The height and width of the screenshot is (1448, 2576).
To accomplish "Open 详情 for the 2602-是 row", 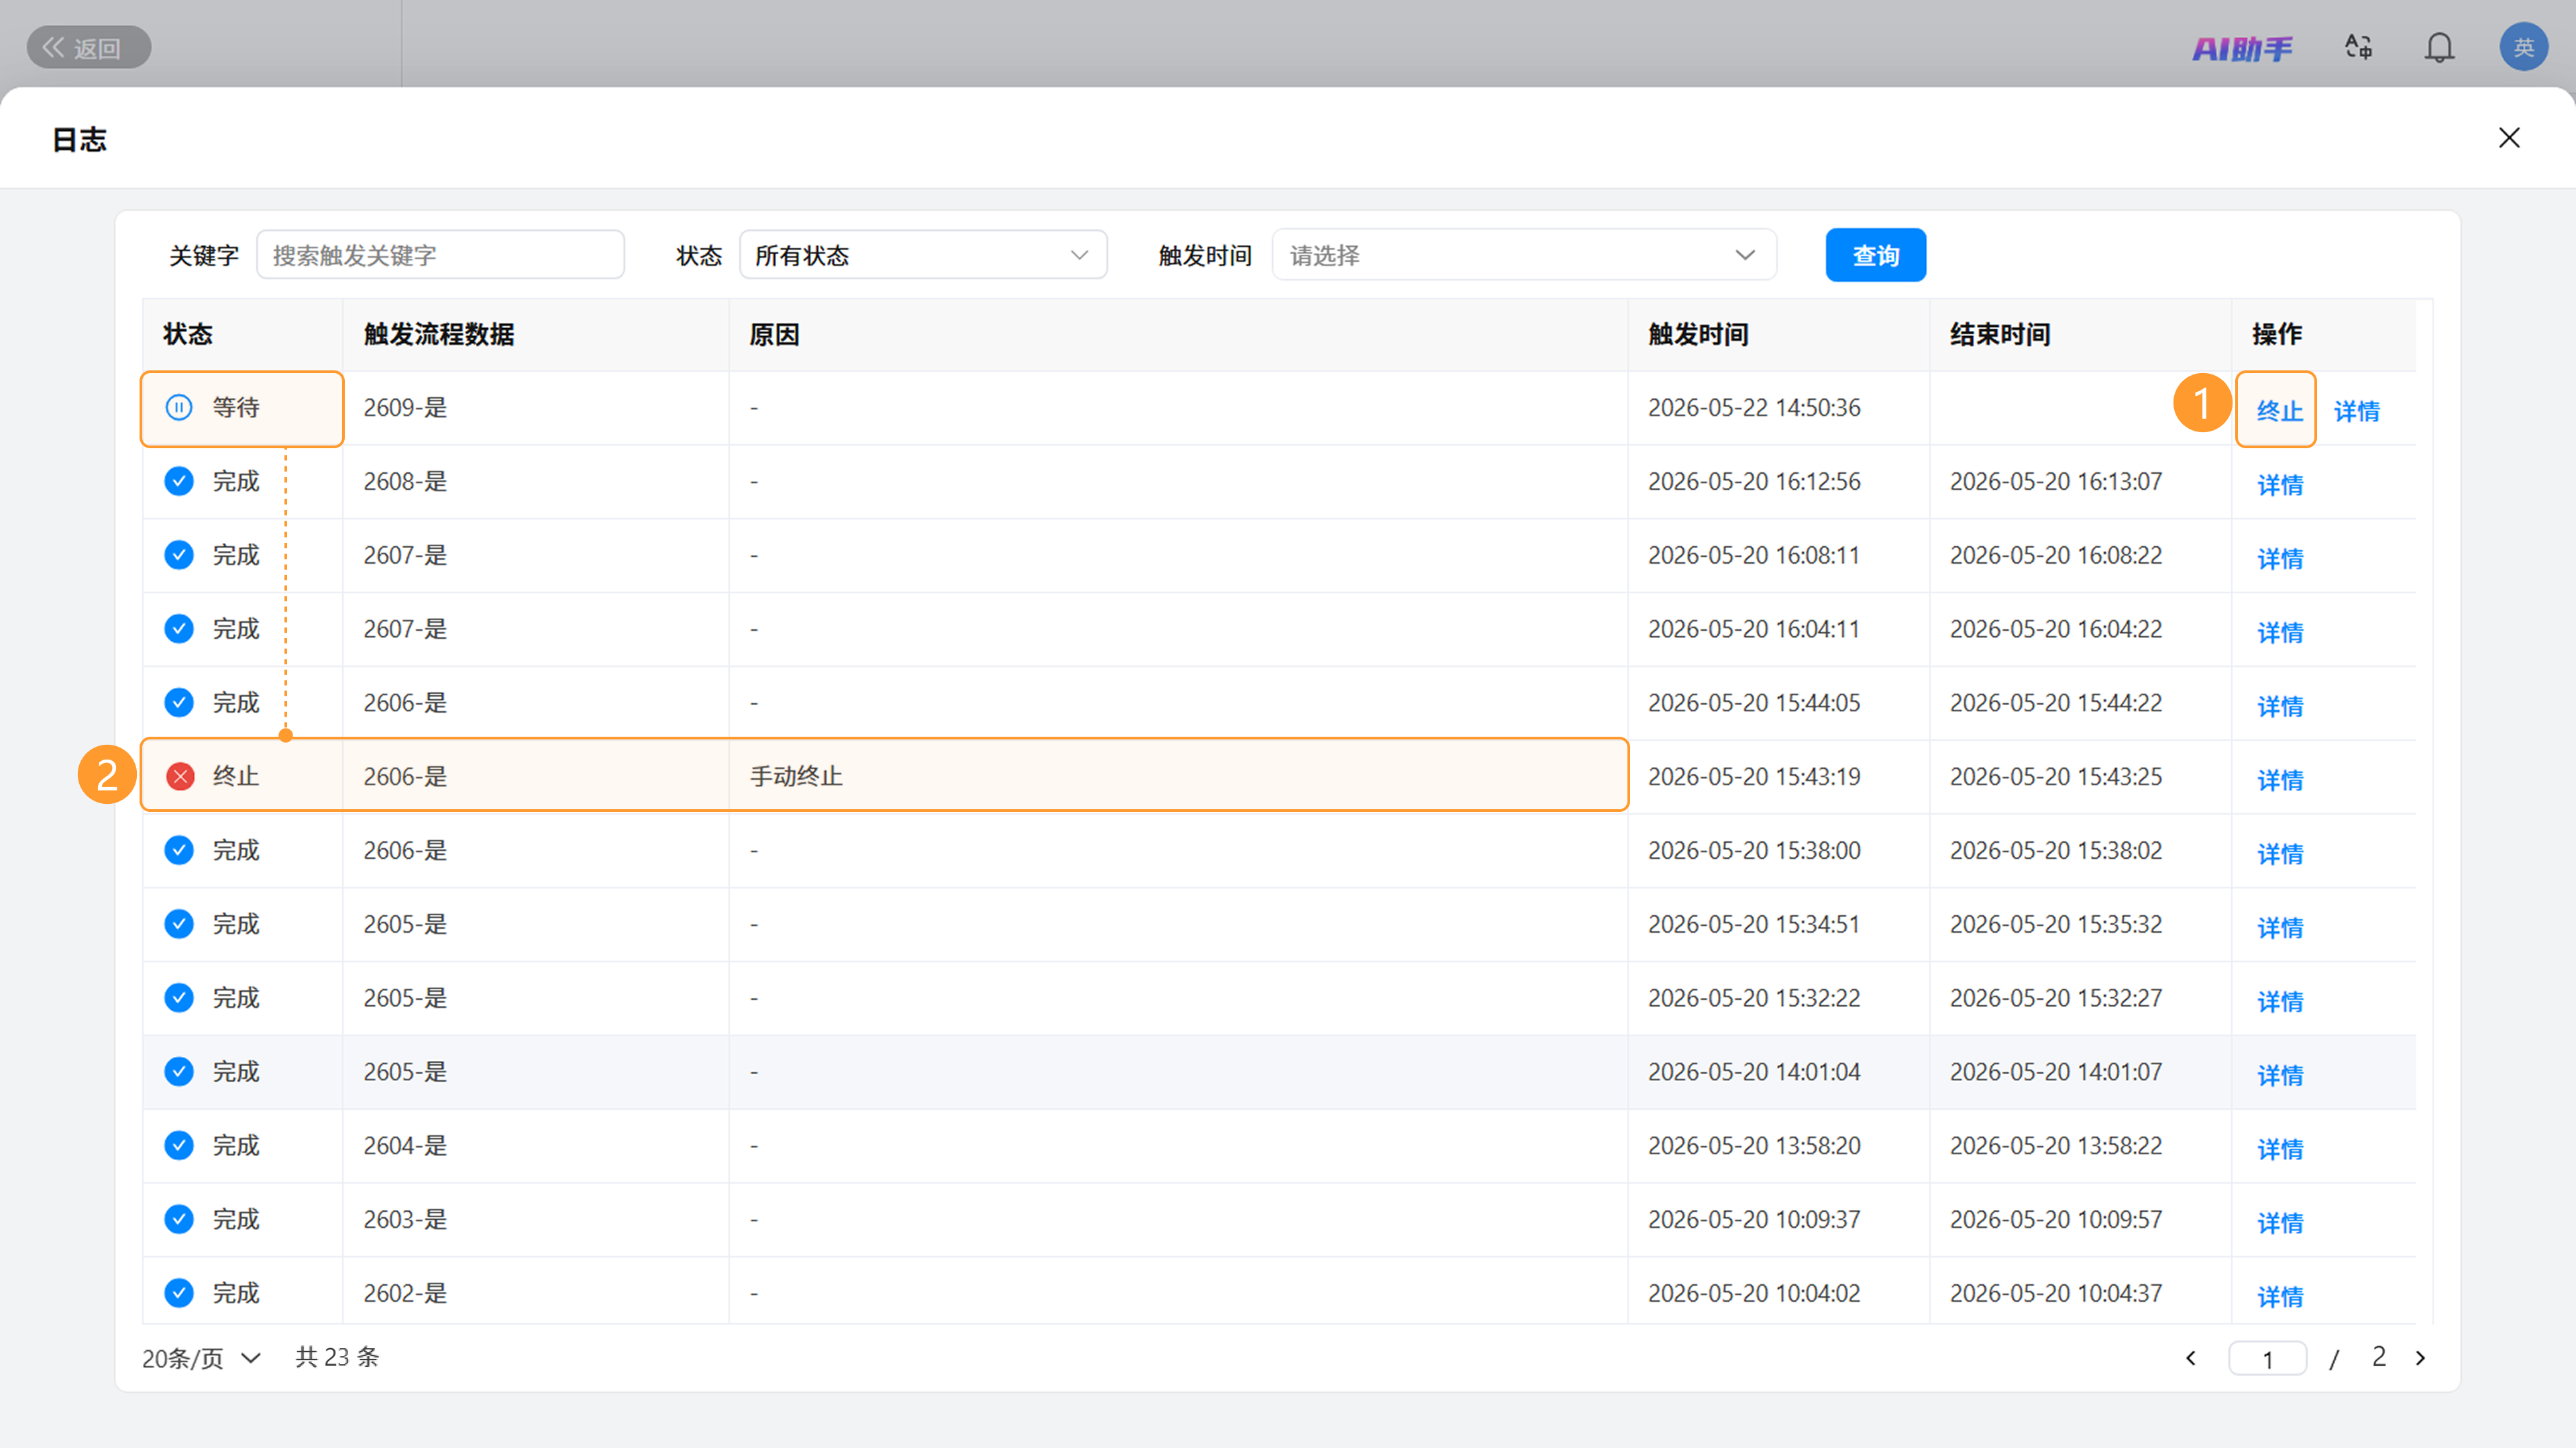I will pos(2279,1296).
